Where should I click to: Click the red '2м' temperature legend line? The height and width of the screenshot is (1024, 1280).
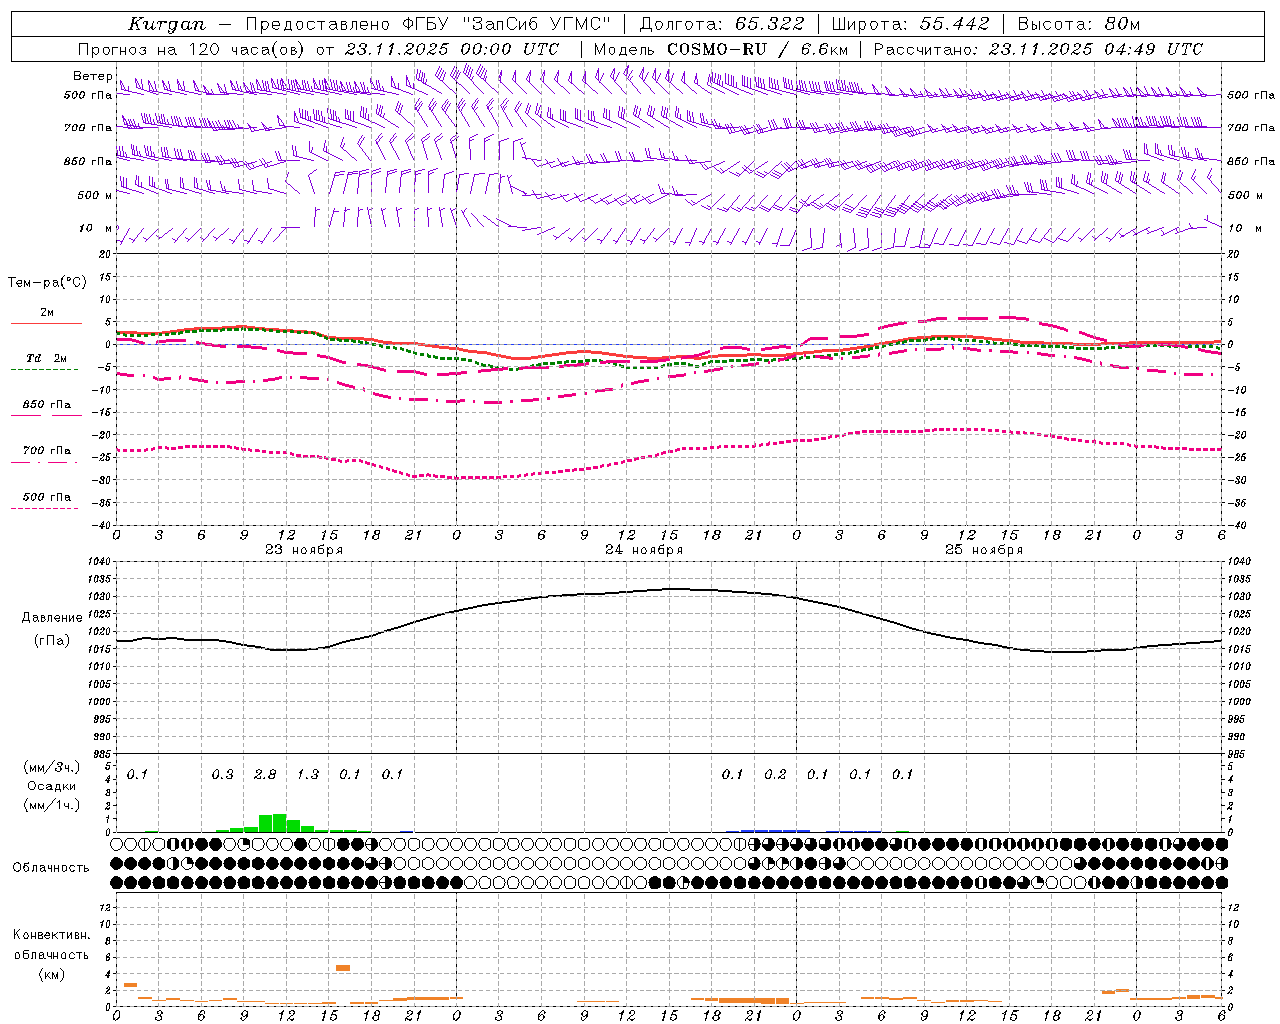point(46,323)
